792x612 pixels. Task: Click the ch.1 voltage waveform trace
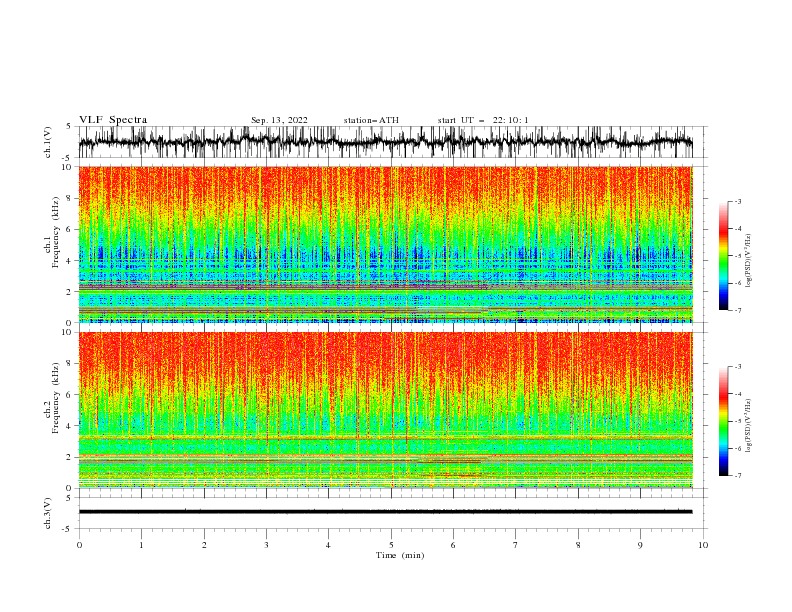click(x=385, y=142)
